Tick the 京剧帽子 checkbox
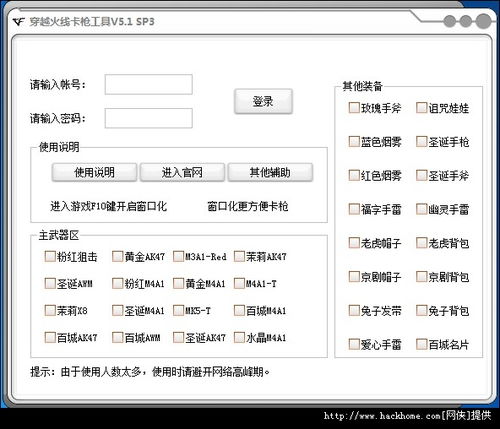Screen dimensions: 500x429 coord(354,276)
